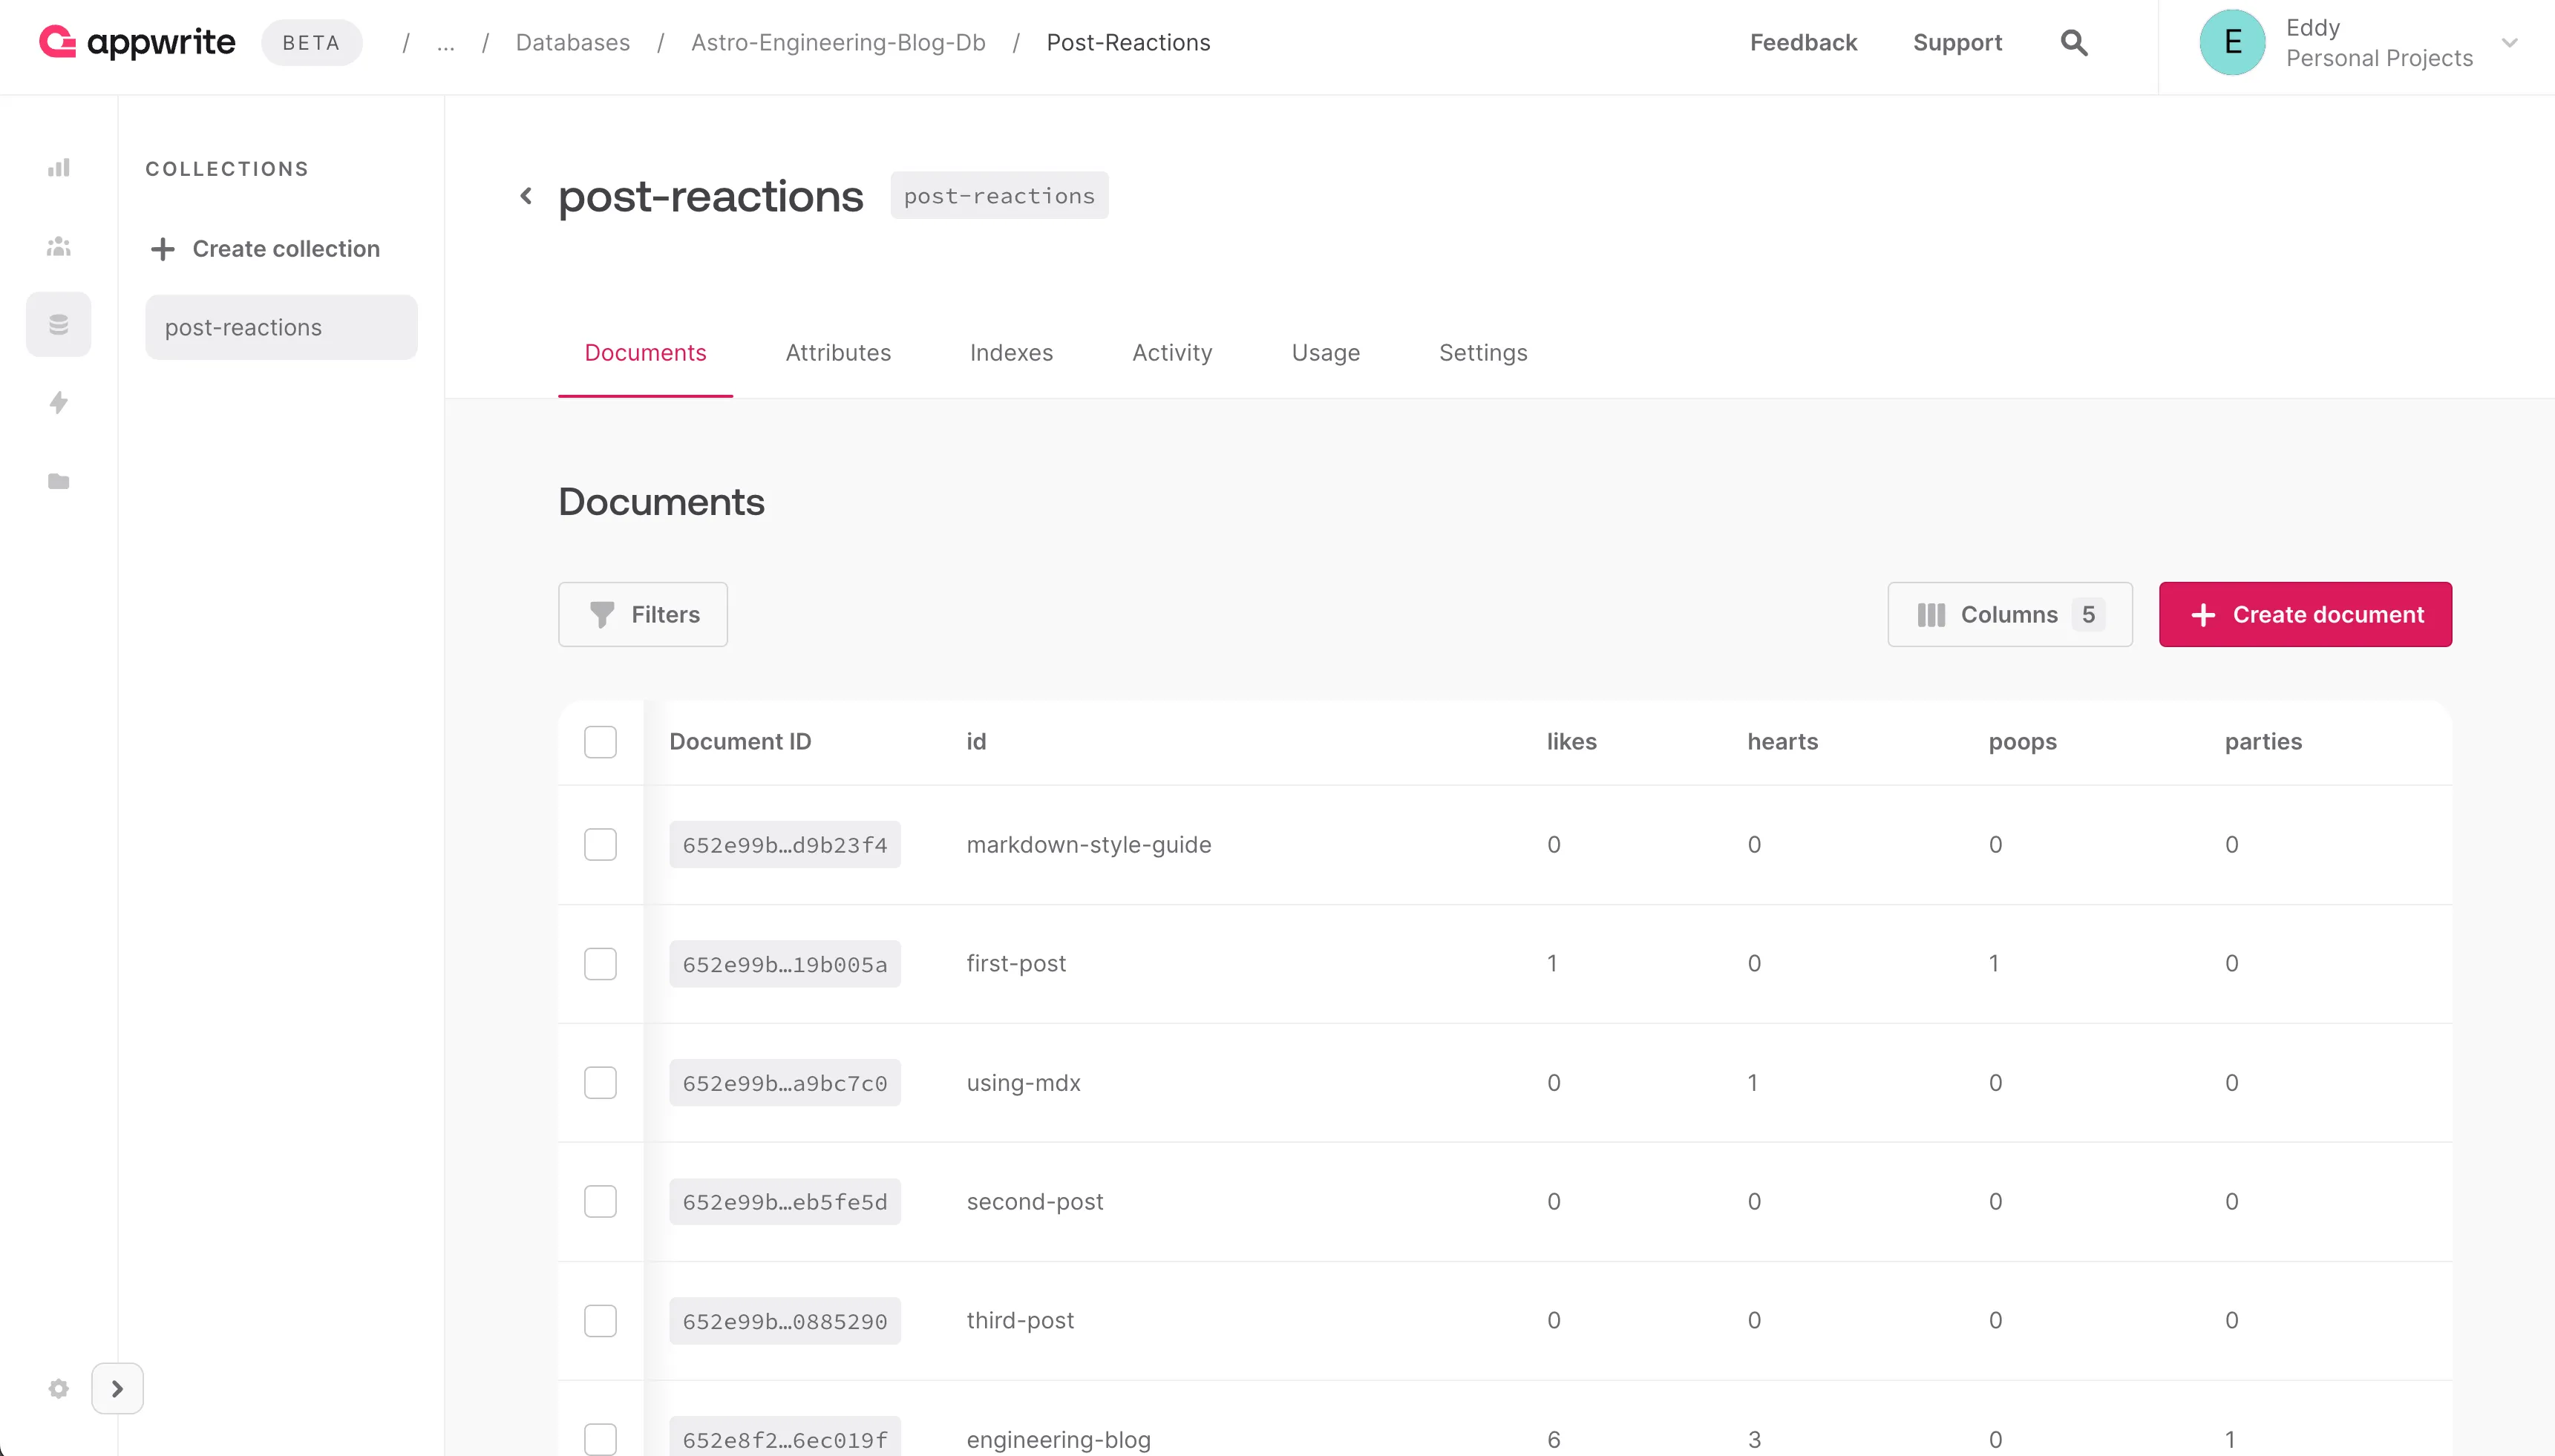
Task: Check the select-all documents checkbox
Action: (600, 741)
